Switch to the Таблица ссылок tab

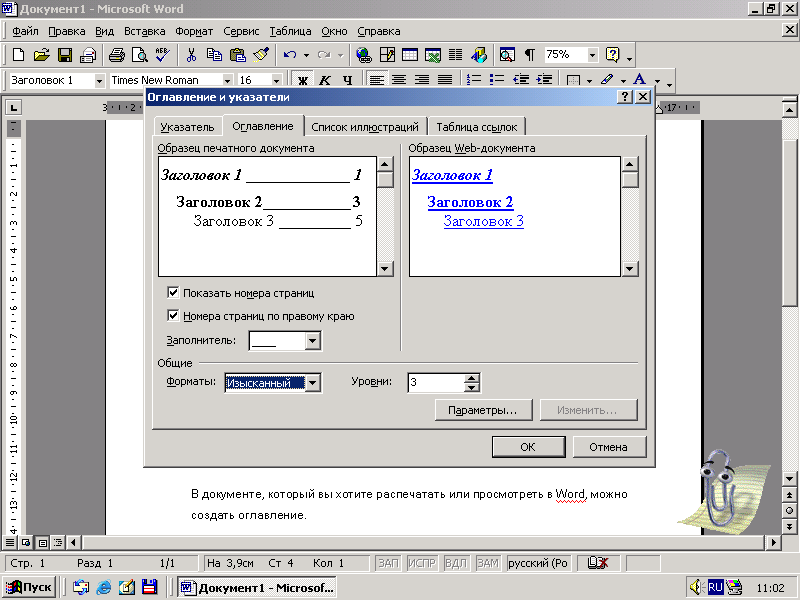pos(477,127)
